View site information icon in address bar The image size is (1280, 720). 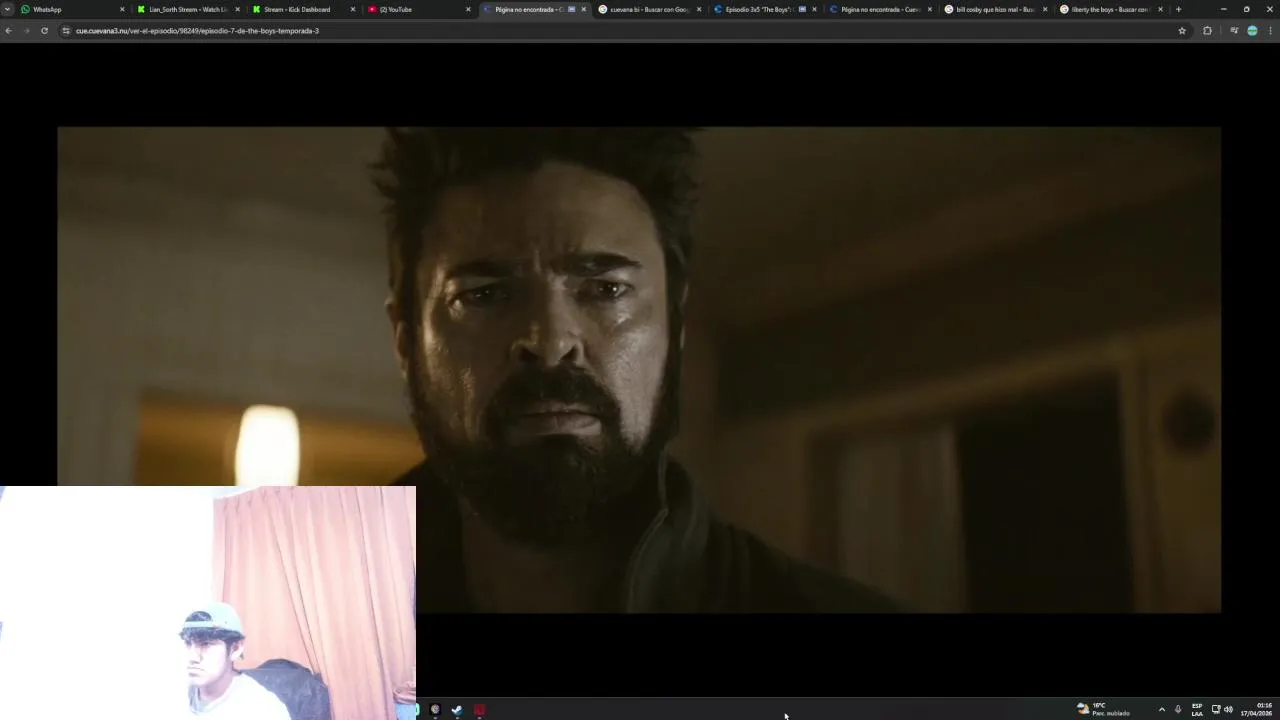pyautogui.click(x=66, y=31)
